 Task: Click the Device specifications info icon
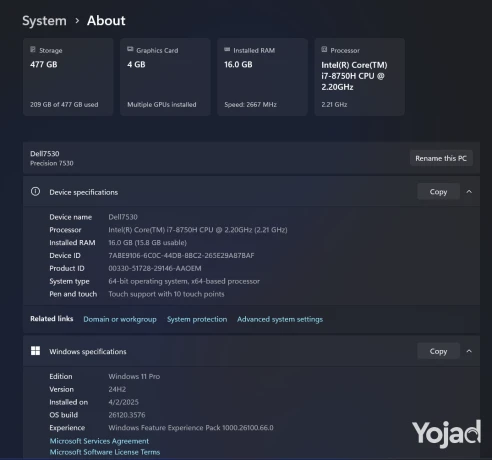[x=35, y=192]
